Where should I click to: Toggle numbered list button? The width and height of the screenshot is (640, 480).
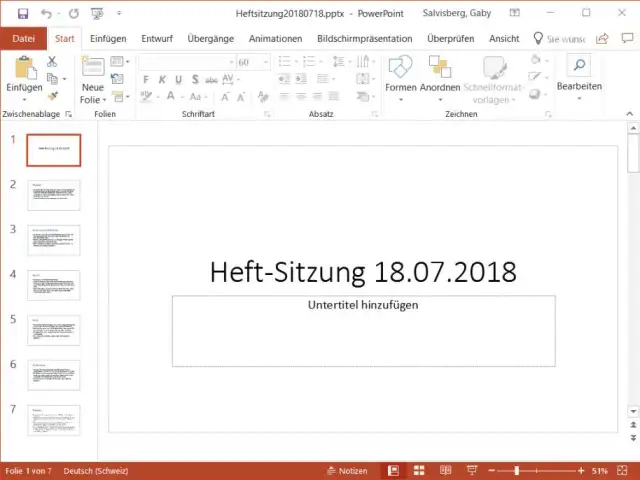(309, 62)
